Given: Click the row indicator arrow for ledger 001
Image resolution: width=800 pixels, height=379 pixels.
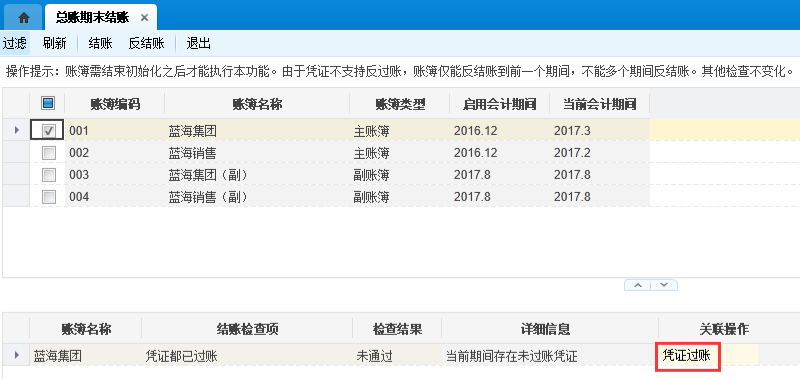Looking at the screenshot, I should point(16,130).
